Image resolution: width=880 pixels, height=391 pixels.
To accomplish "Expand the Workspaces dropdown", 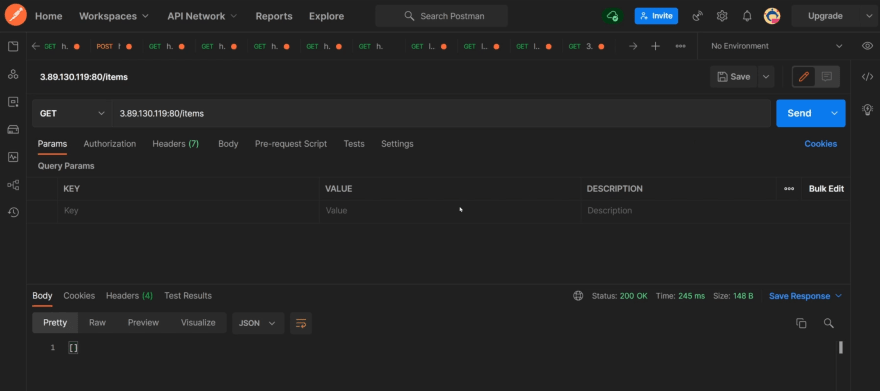I will click(x=114, y=16).
